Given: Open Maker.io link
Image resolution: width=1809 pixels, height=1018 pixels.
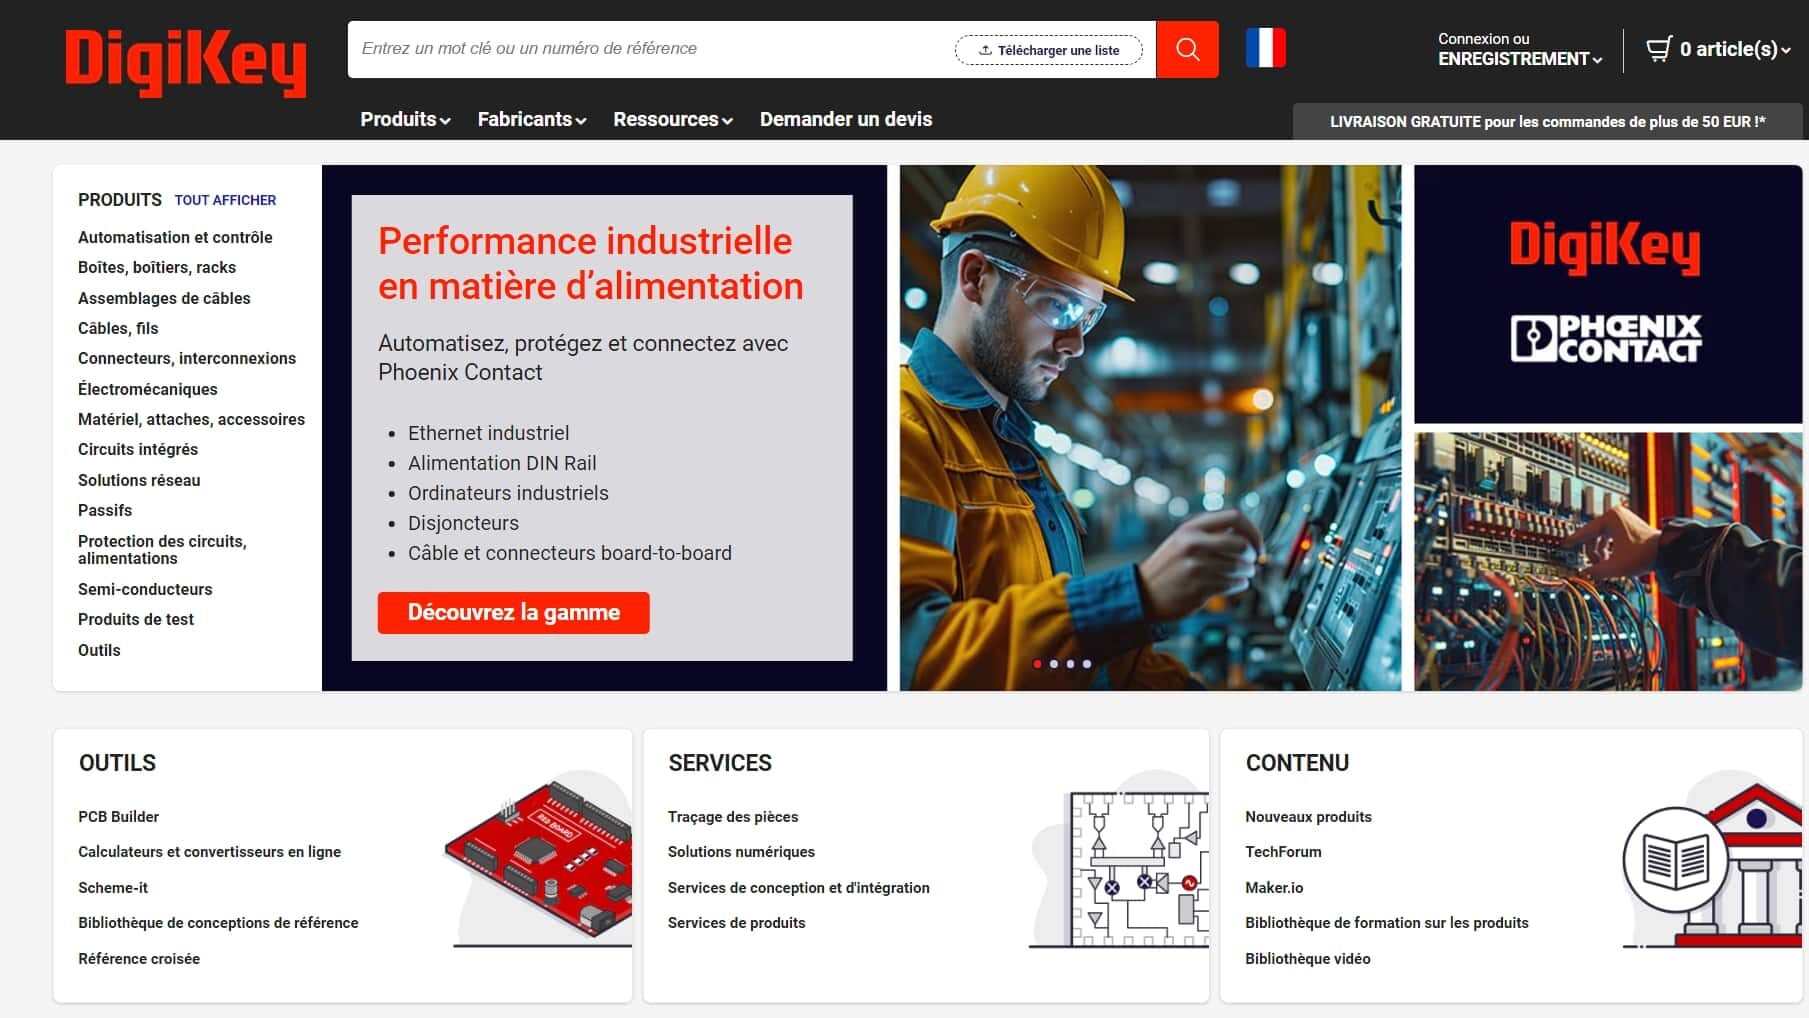Looking at the screenshot, I should (1274, 888).
